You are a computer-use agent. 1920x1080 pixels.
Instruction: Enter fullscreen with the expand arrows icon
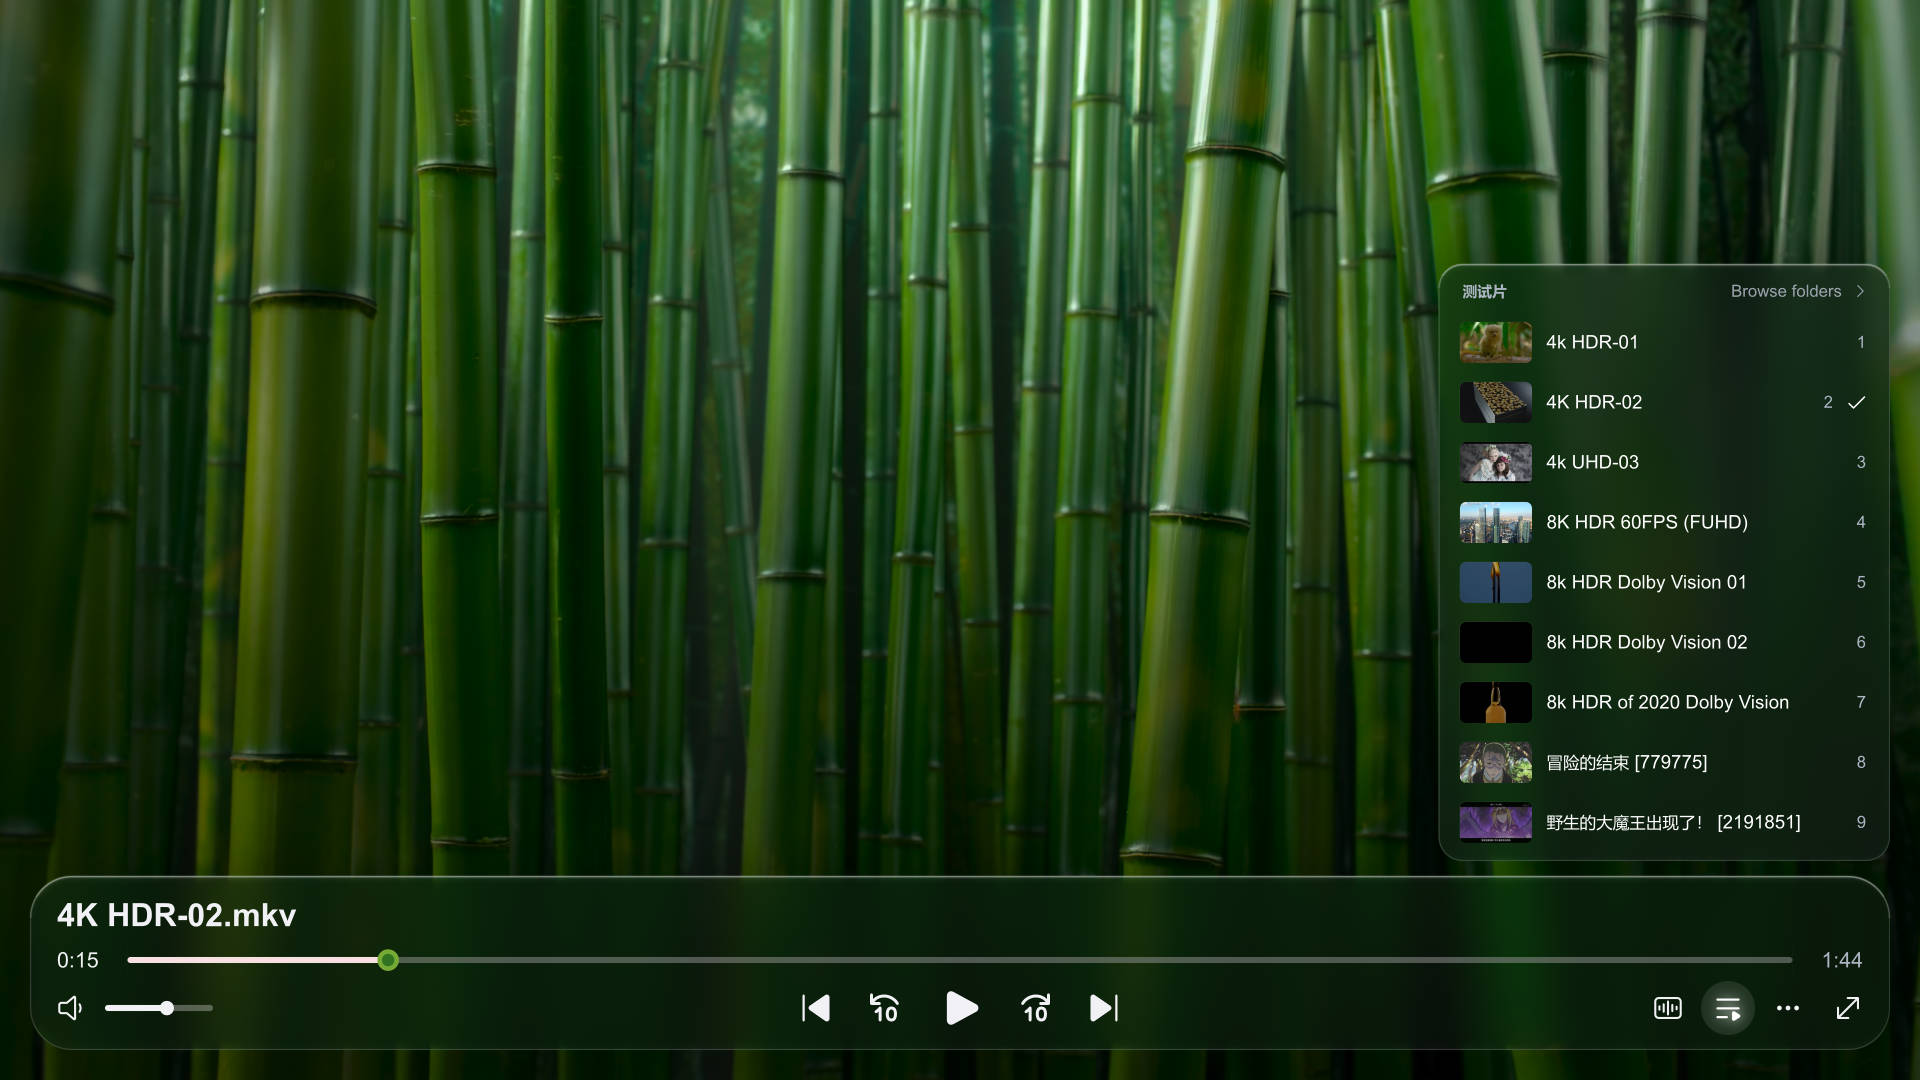pos(1848,1008)
